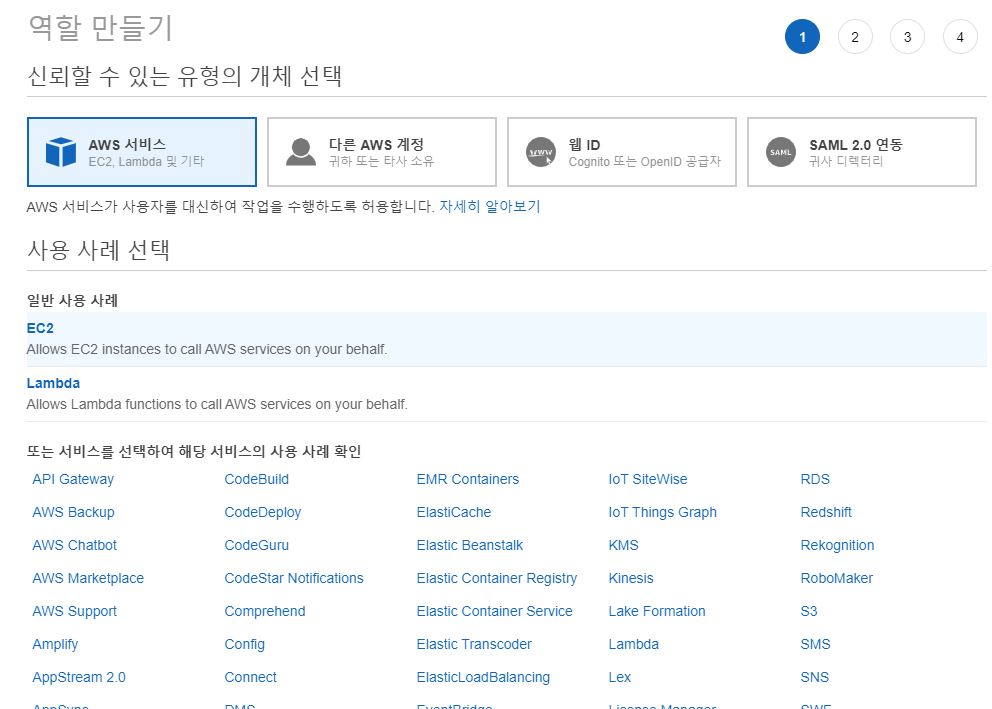Open CodeDeploy service link
The height and width of the screenshot is (709, 992).
(263, 512)
